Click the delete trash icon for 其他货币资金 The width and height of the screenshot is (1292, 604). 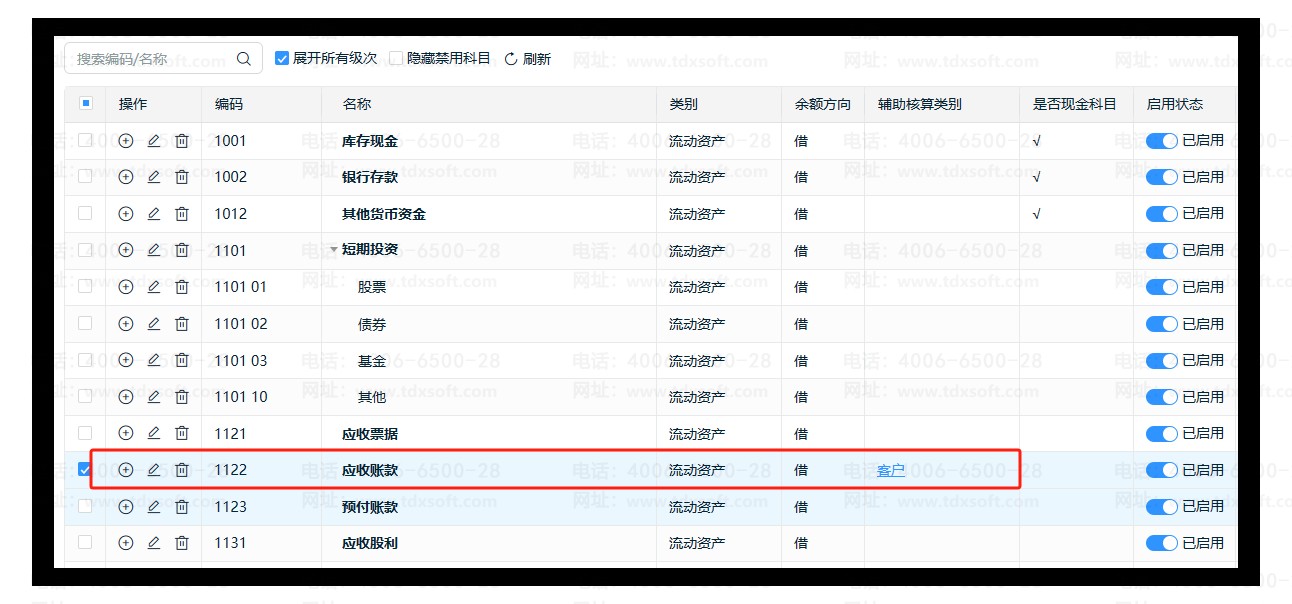pyautogui.click(x=181, y=214)
